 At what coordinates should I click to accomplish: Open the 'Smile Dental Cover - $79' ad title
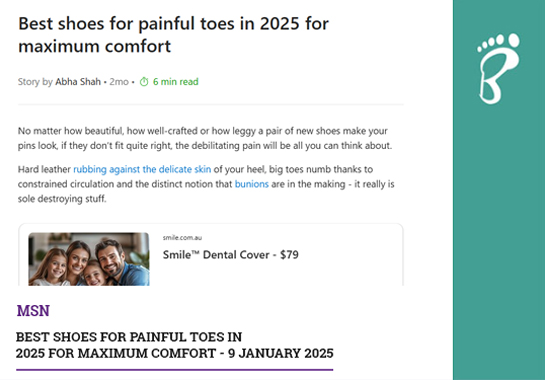coord(230,255)
